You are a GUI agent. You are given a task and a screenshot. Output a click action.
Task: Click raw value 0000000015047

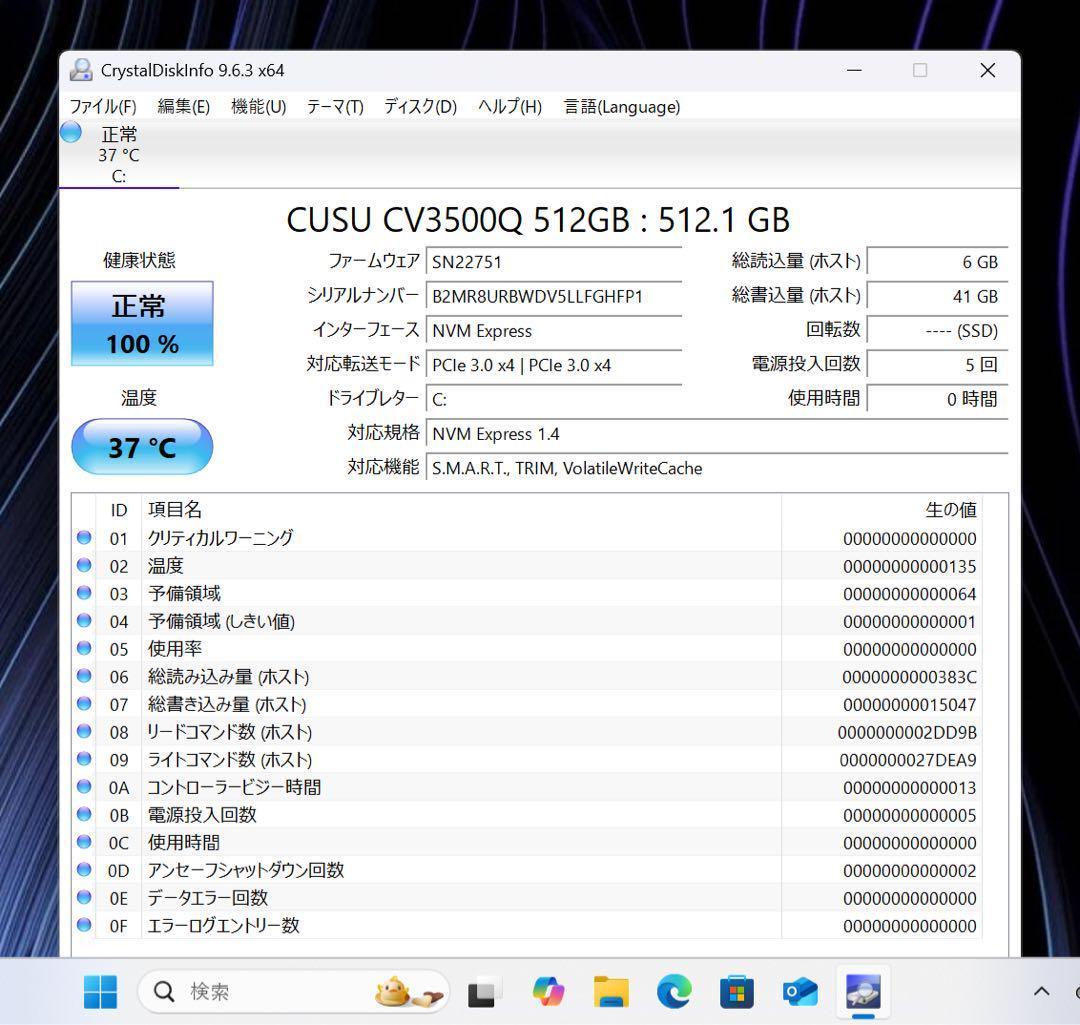pos(909,705)
